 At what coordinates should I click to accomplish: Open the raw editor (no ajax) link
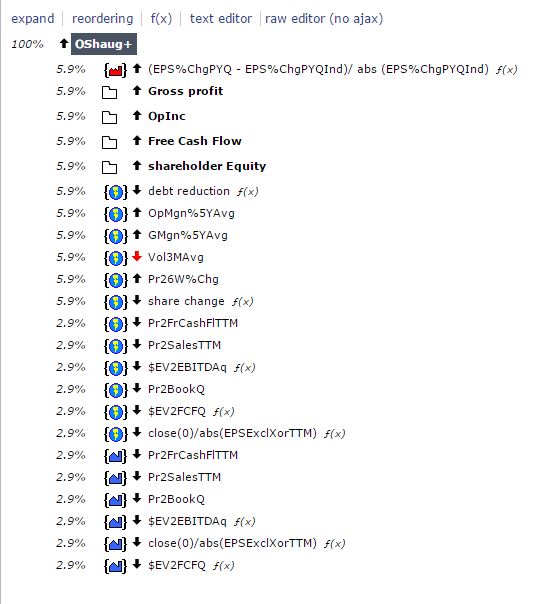pyautogui.click(x=324, y=18)
